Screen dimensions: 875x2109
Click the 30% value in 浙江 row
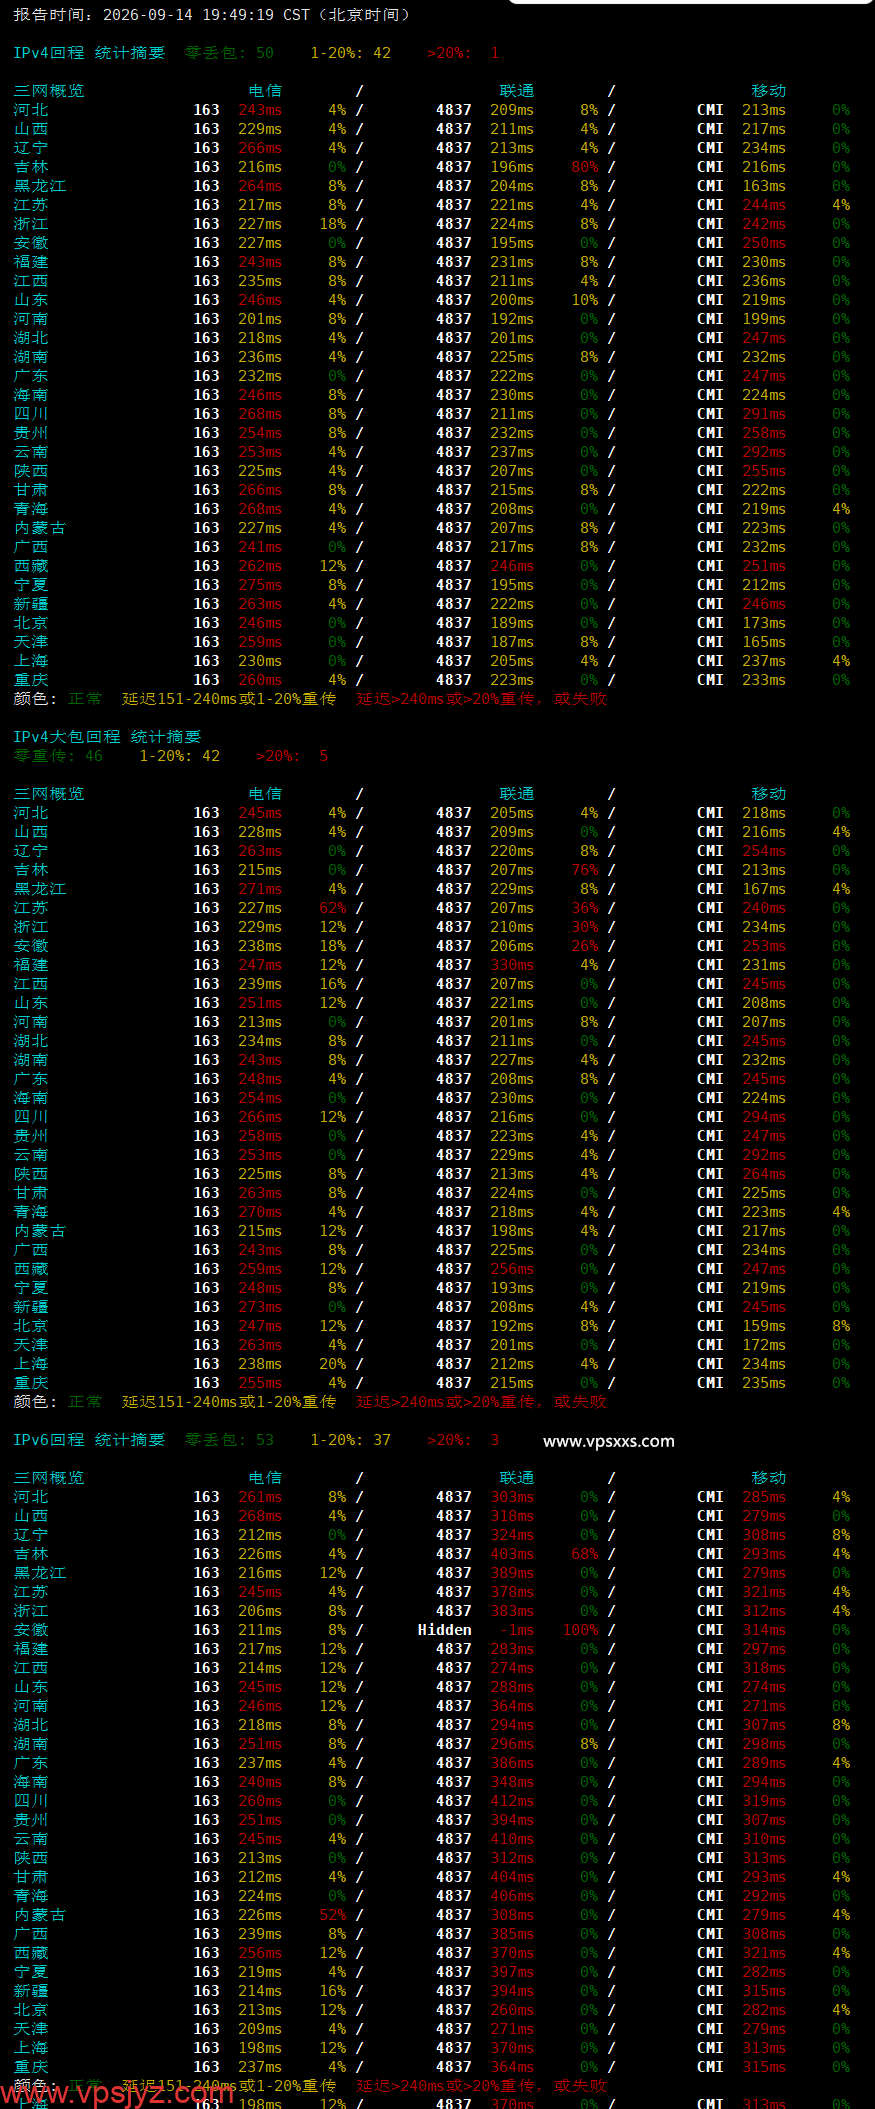coord(585,927)
